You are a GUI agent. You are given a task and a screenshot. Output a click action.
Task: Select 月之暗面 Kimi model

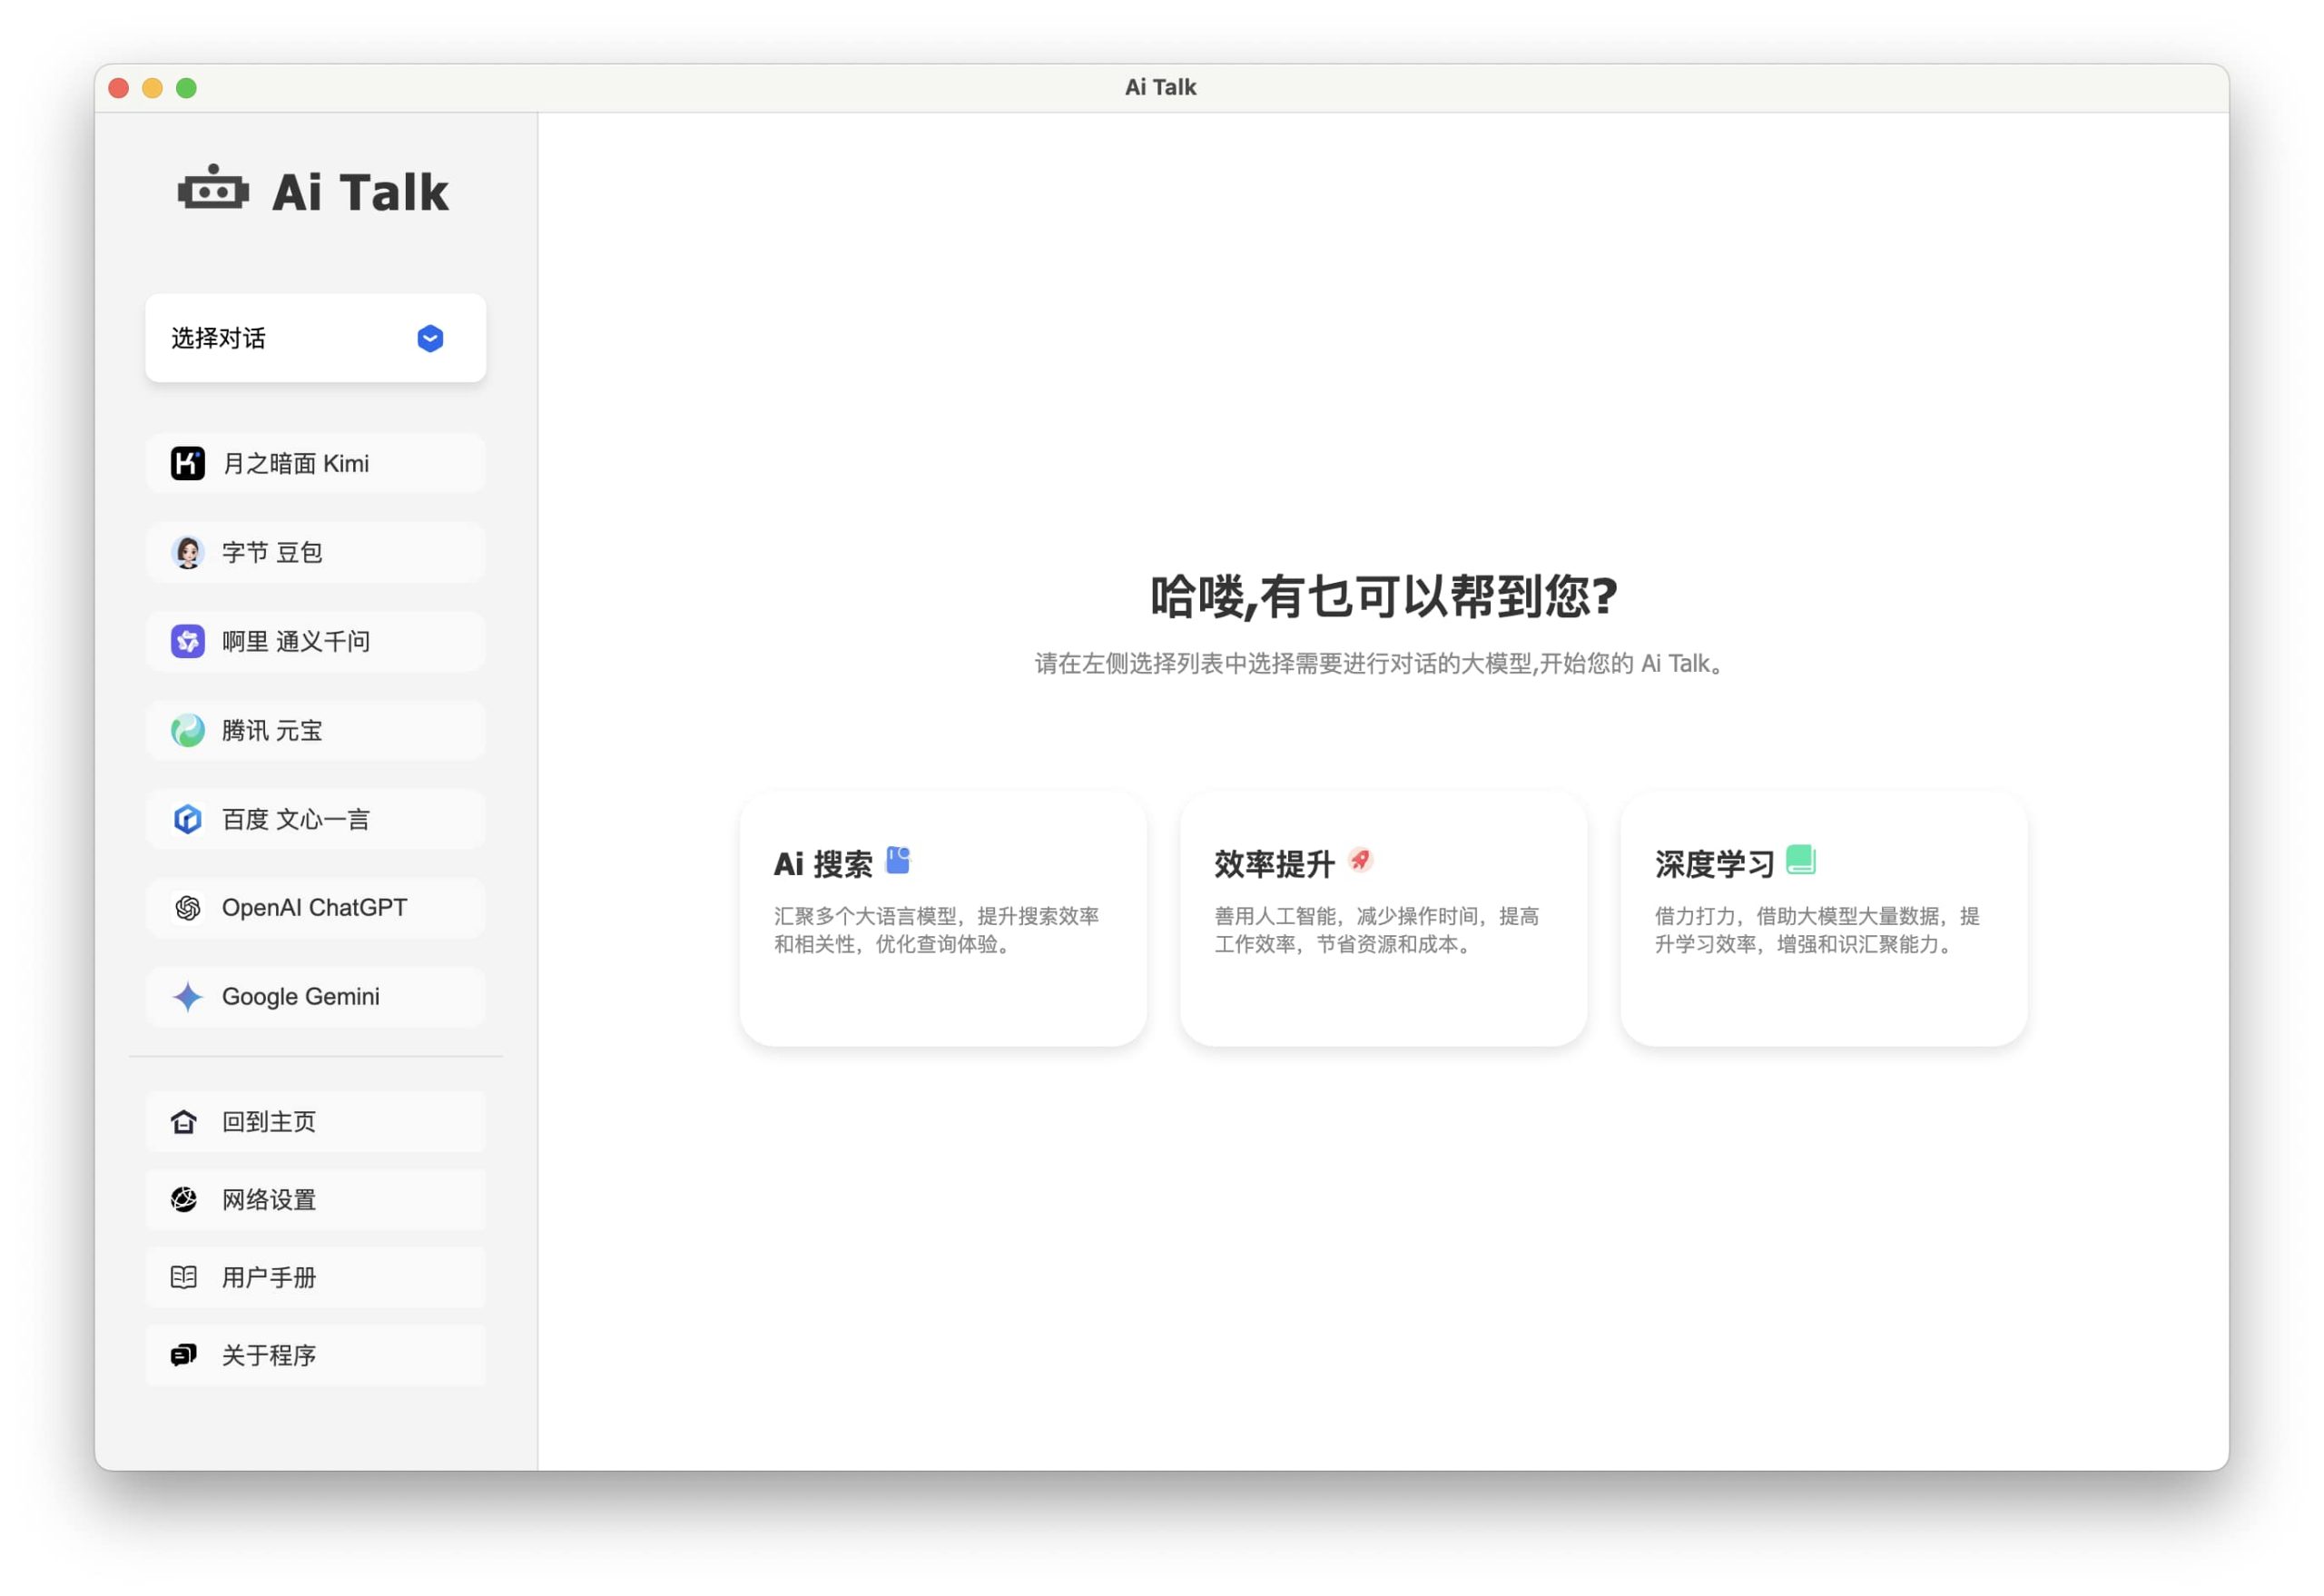click(315, 463)
